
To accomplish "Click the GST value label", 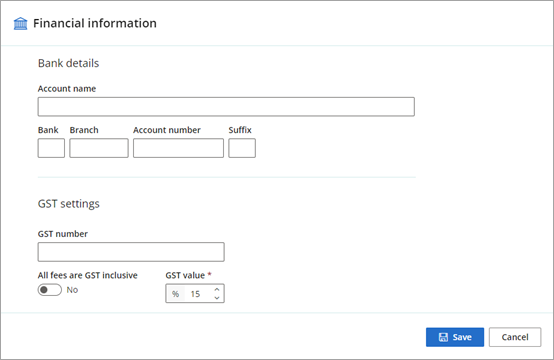I will click(x=185, y=275).
